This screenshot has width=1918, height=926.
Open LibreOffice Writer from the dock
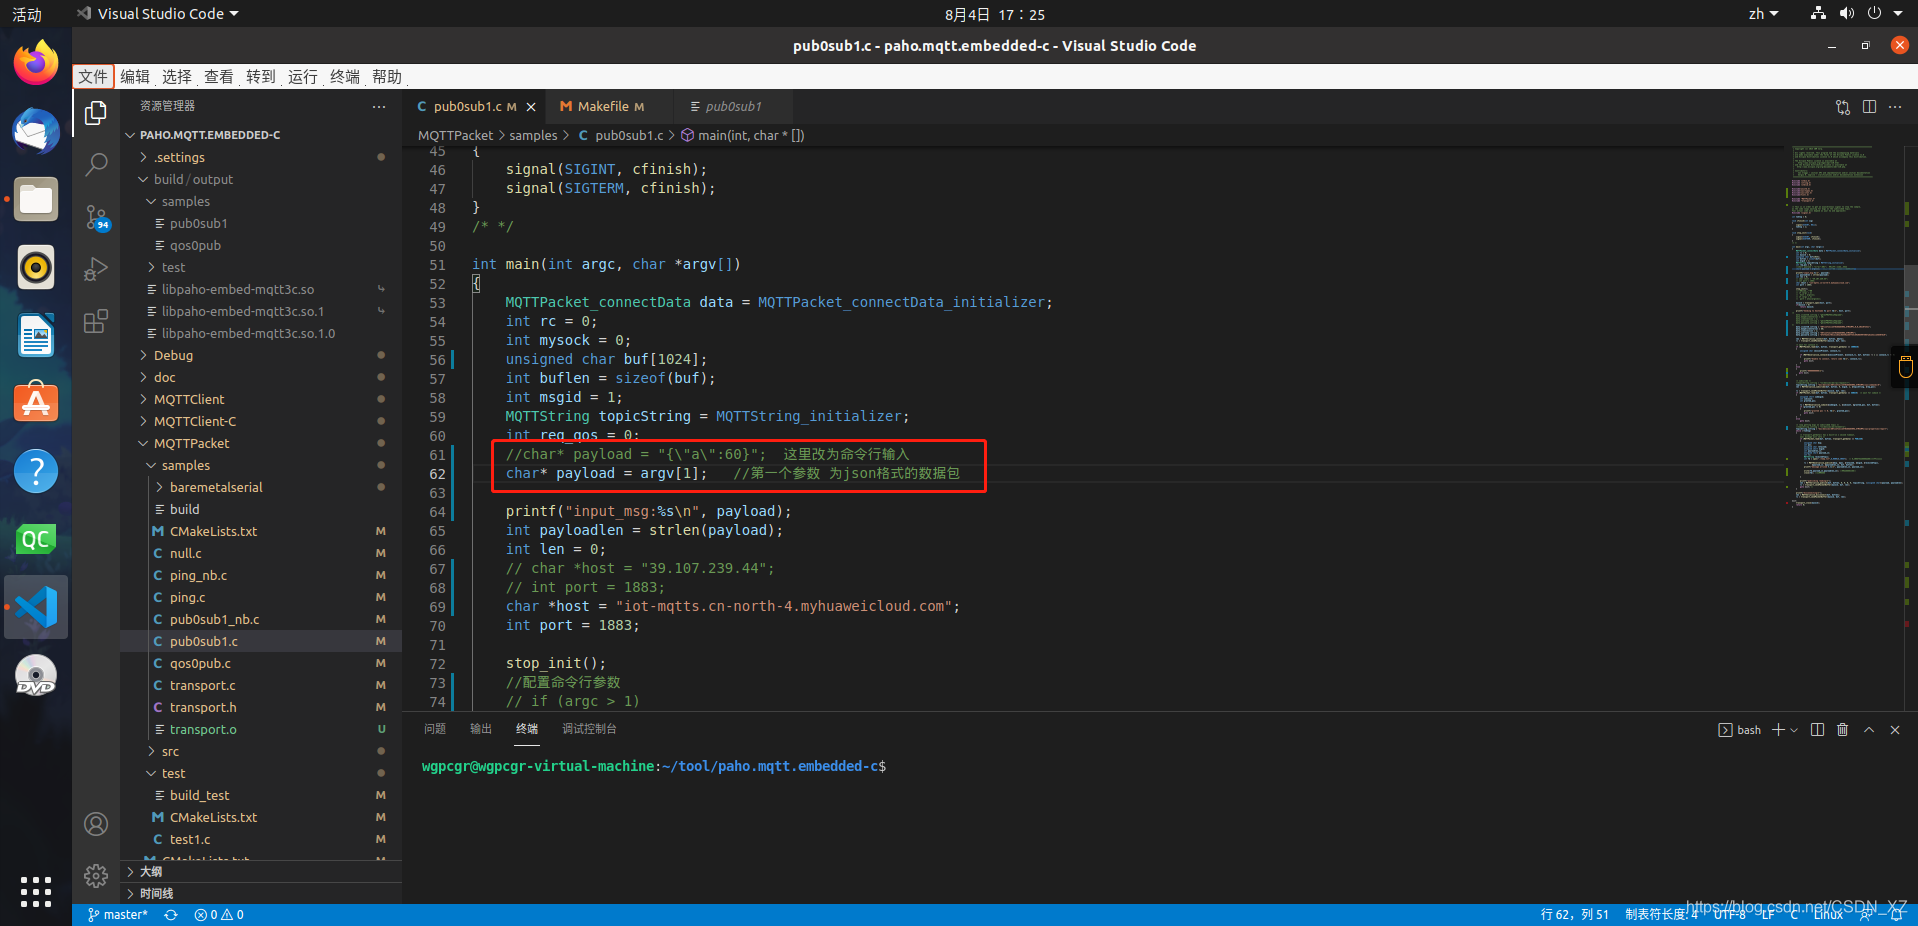tap(36, 336)
